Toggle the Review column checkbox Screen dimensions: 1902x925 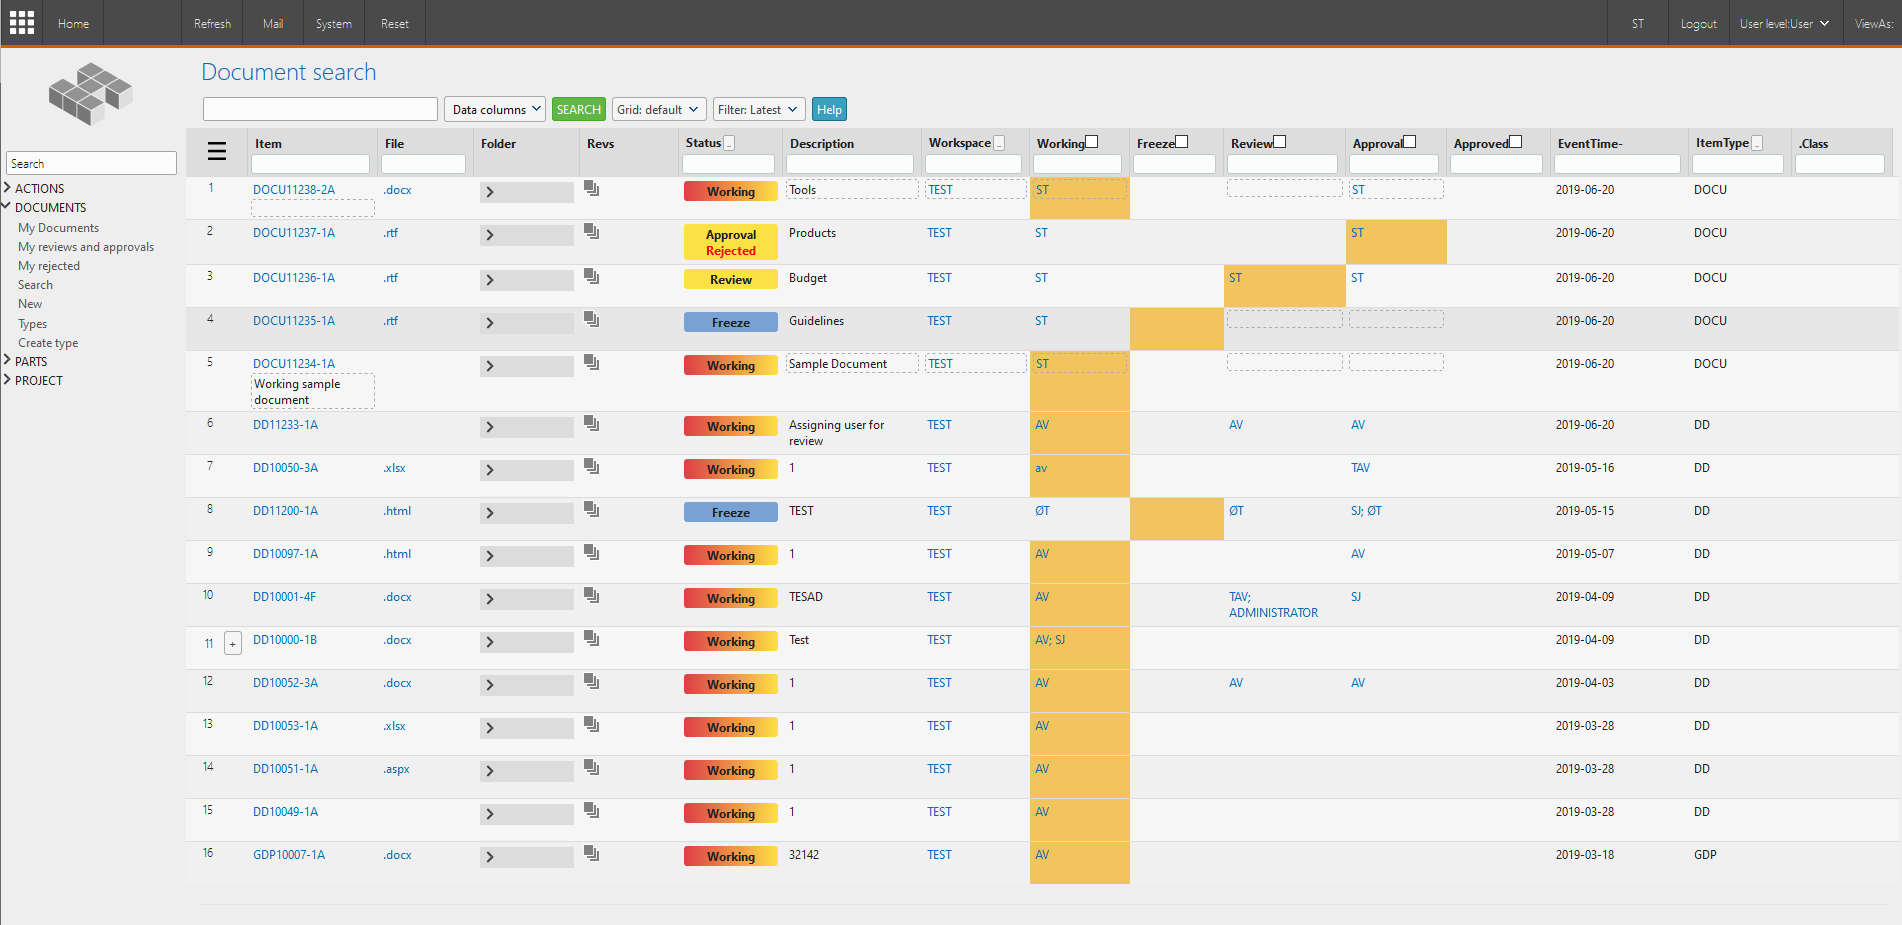pyautogui.click(x=1280, y=142)
